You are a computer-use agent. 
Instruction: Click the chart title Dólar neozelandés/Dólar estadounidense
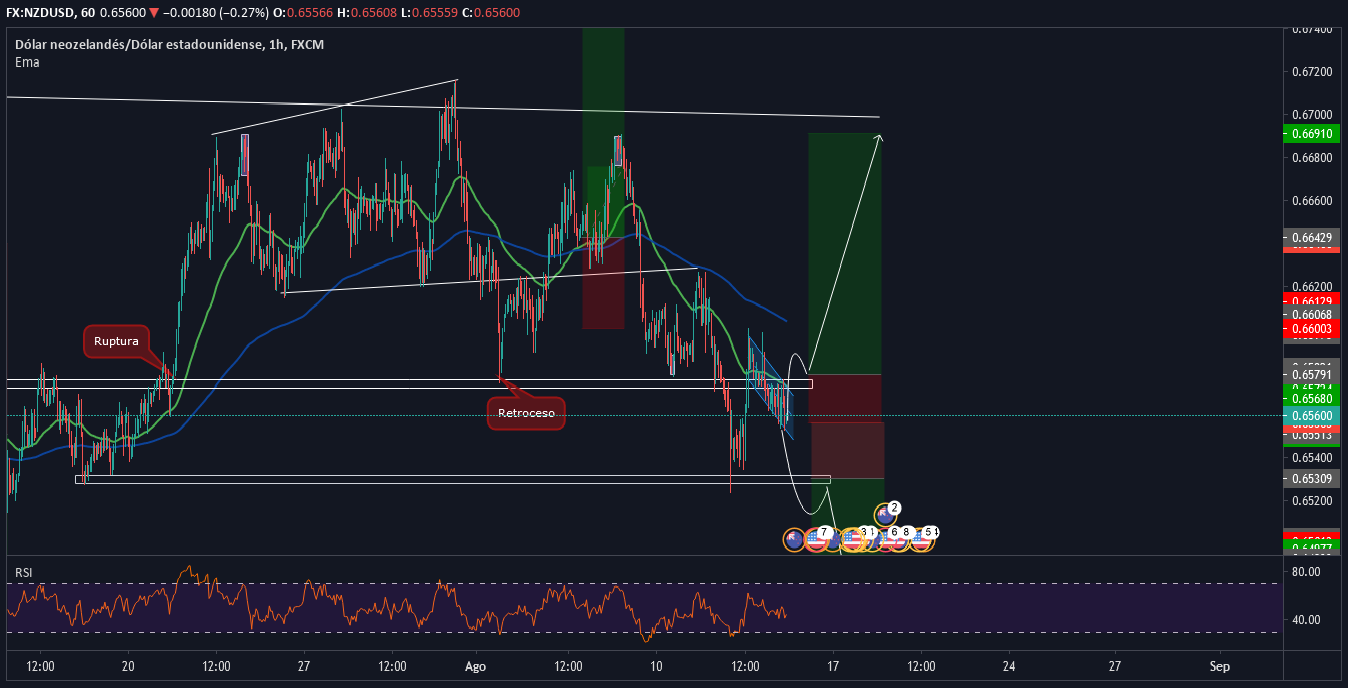pos(138,44)
